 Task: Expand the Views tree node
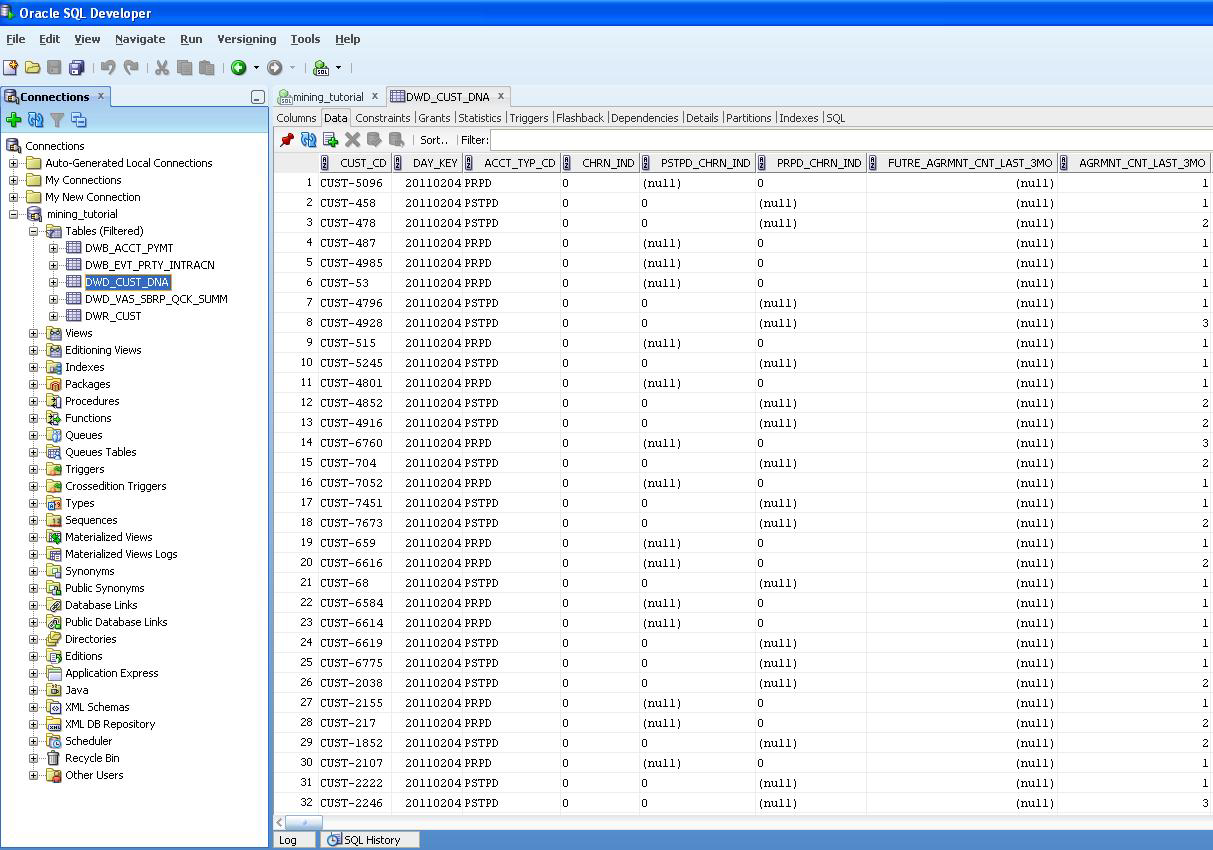tap(34, 333)
